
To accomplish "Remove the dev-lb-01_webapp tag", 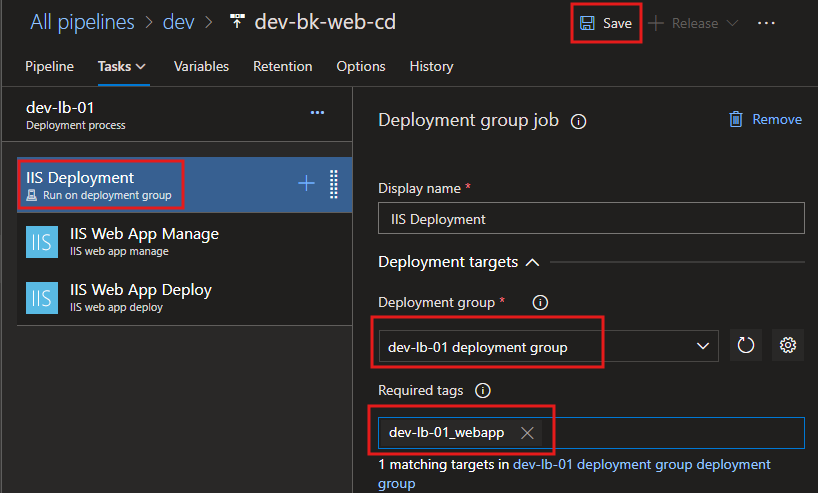I will pos(527,433).
